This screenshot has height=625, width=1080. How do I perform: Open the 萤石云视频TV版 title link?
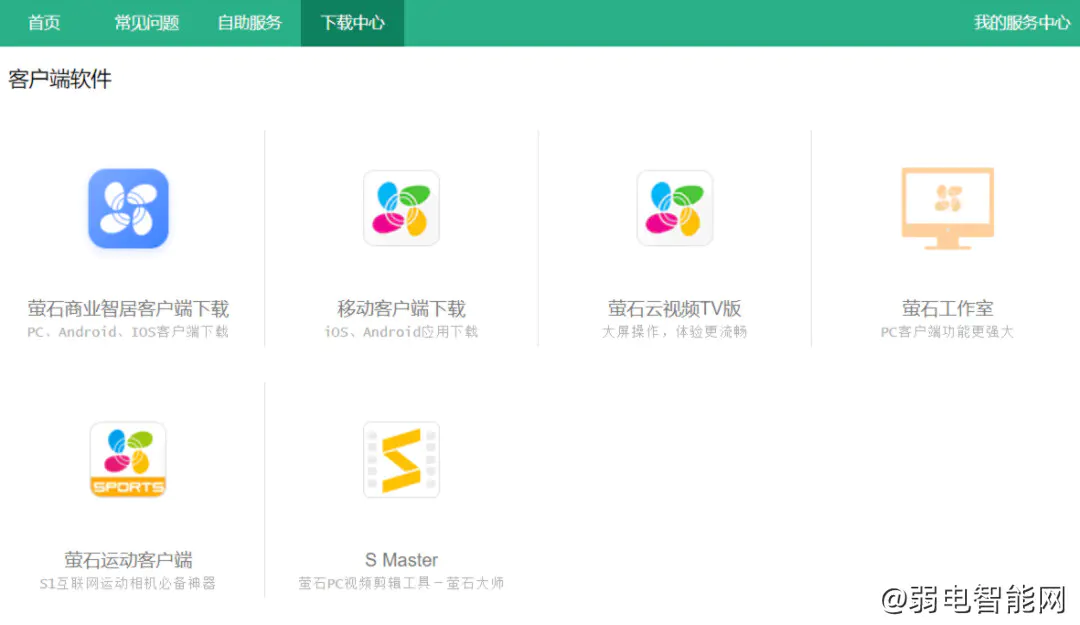coord(674,308)
